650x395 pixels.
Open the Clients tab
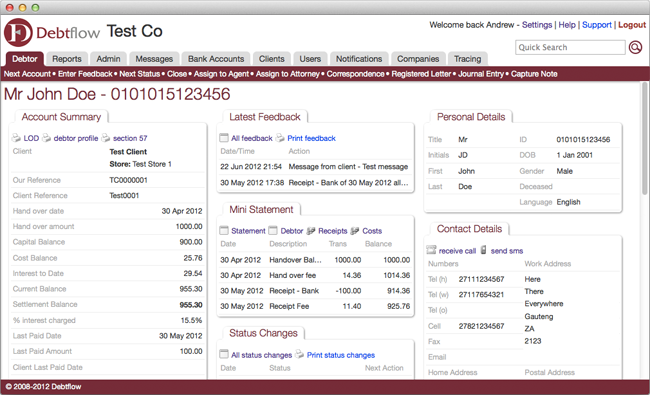coord(272,59)
